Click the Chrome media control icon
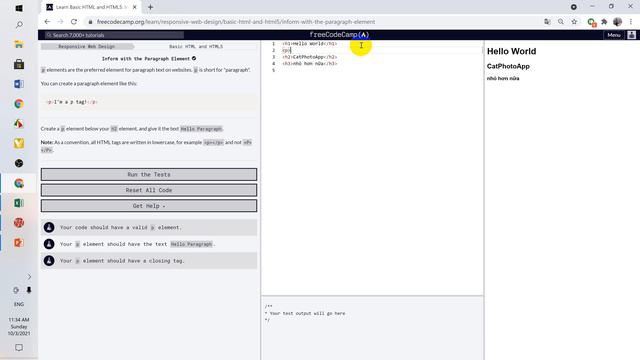Image resolution: width=640 pixels, height=360 pixels. coord(574,7)
